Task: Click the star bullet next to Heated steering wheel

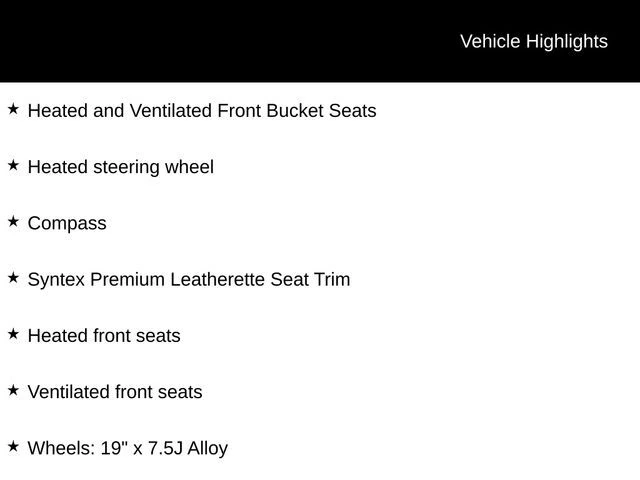Action: click(13, 164)
